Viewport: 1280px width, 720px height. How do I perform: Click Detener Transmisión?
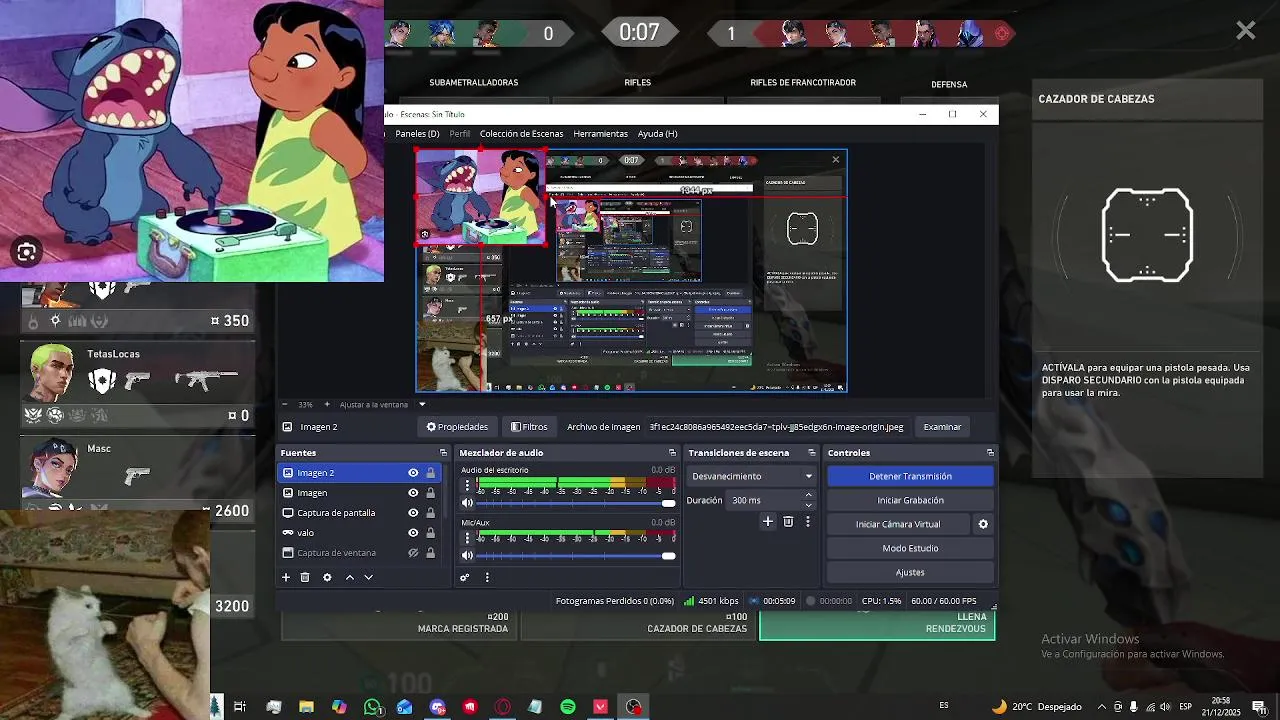910,476
